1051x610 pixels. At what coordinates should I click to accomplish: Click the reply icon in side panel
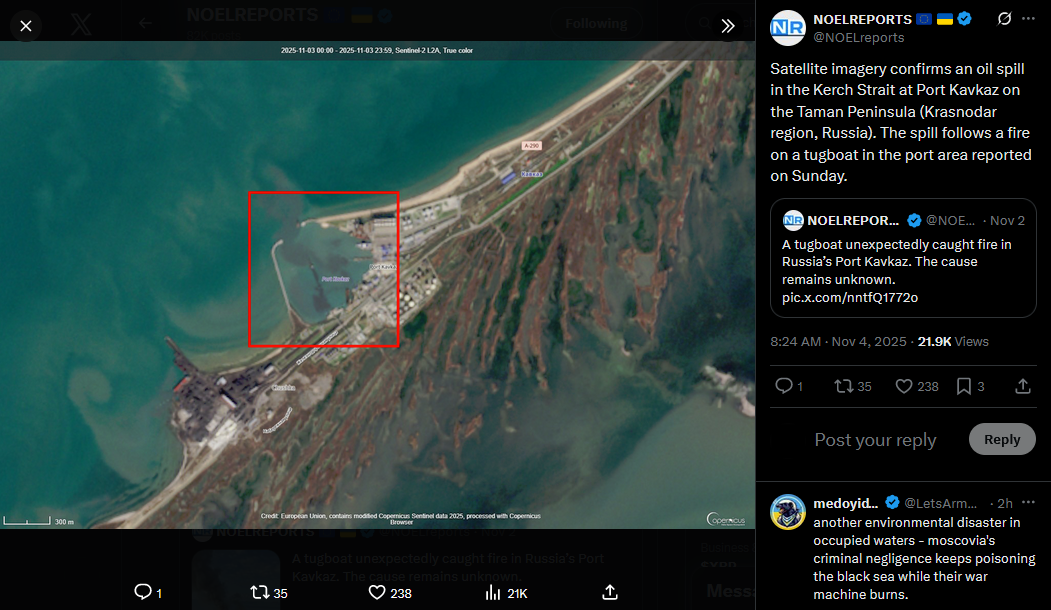784,385
